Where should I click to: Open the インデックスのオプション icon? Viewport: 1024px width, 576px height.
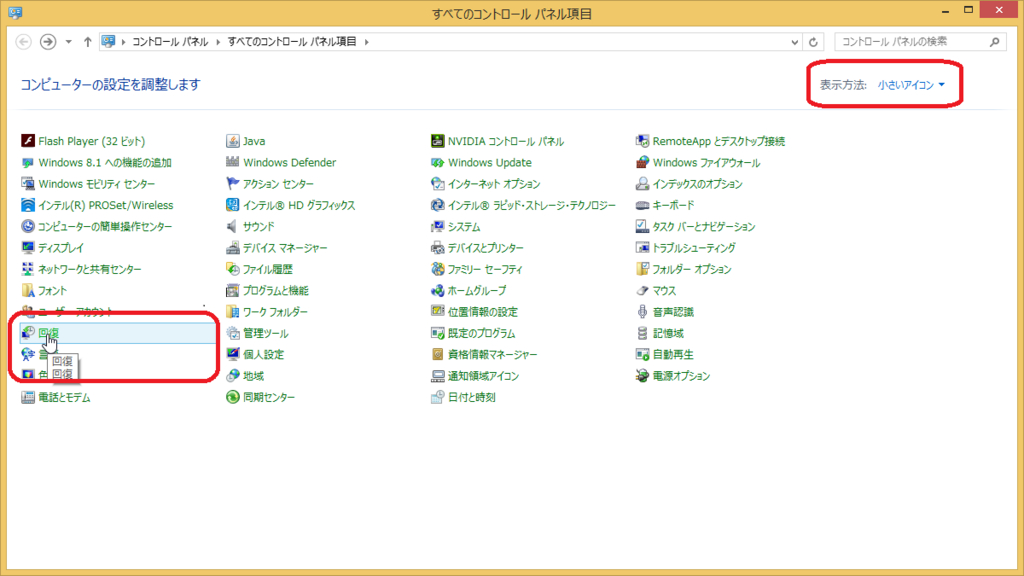pos(643,184)
